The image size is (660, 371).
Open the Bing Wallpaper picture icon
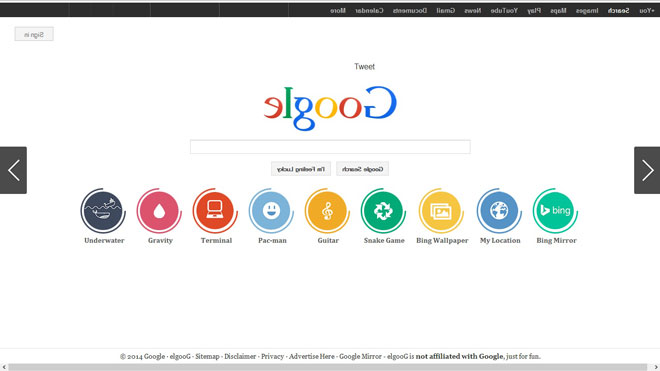441,211
